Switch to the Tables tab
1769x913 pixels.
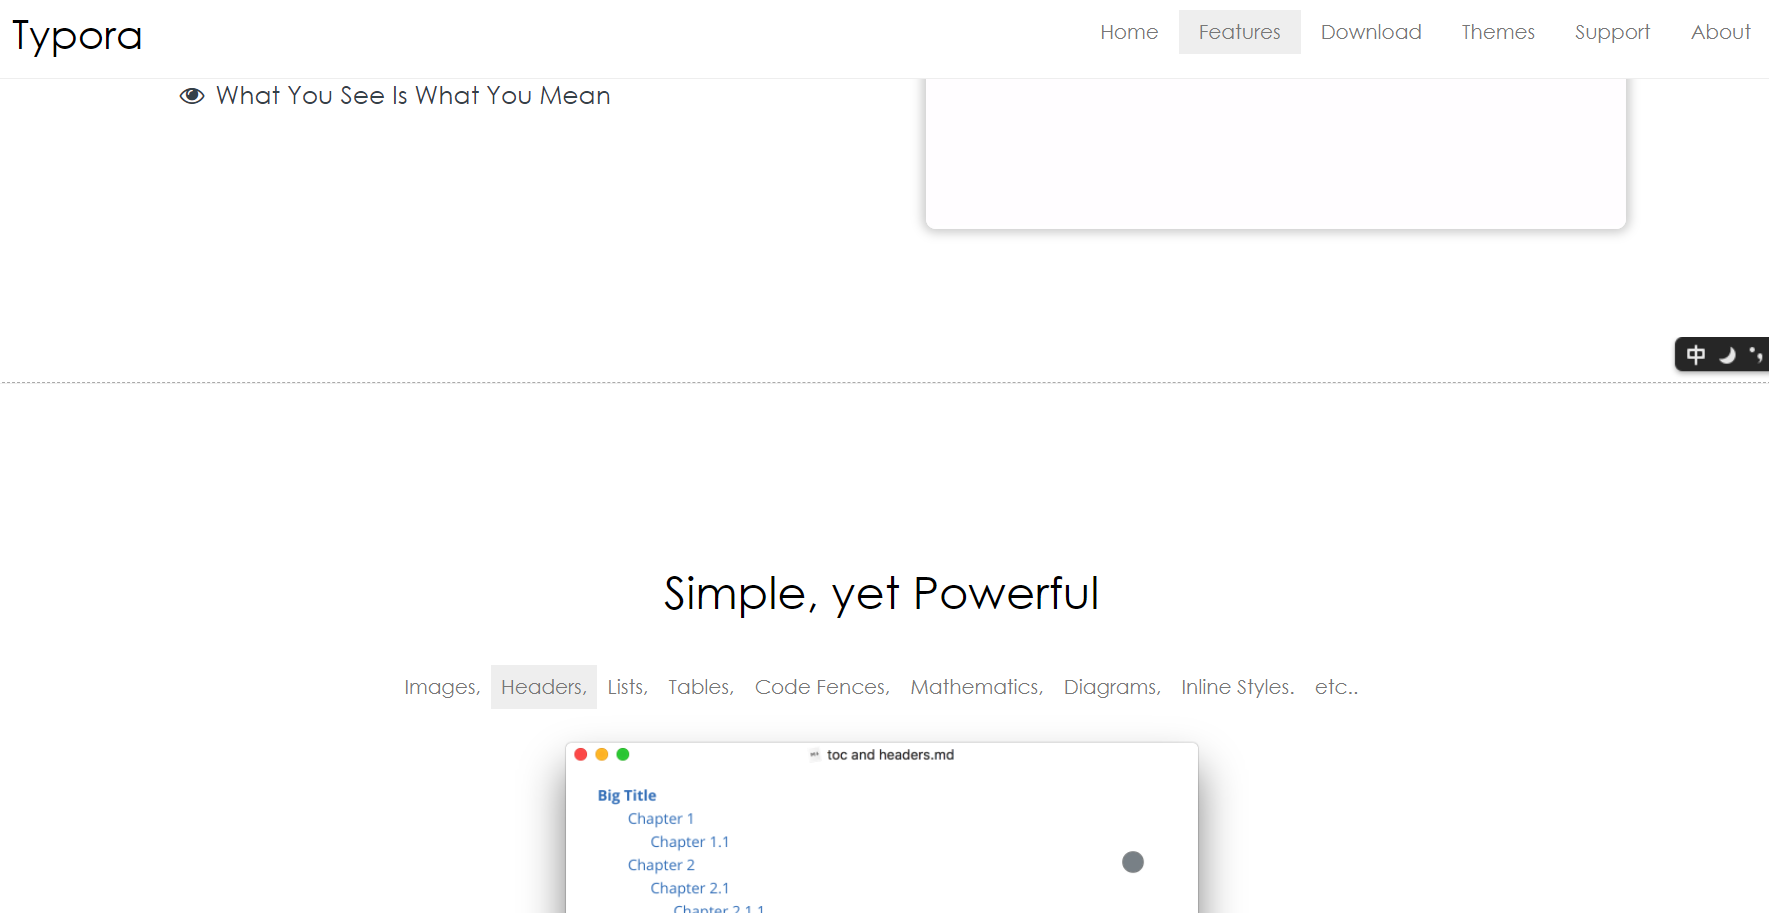tap(701, 687)
